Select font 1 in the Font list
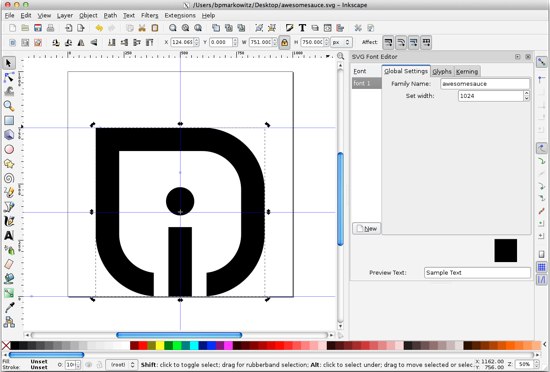Screen dimensions: 550x372 coord(367,83)
